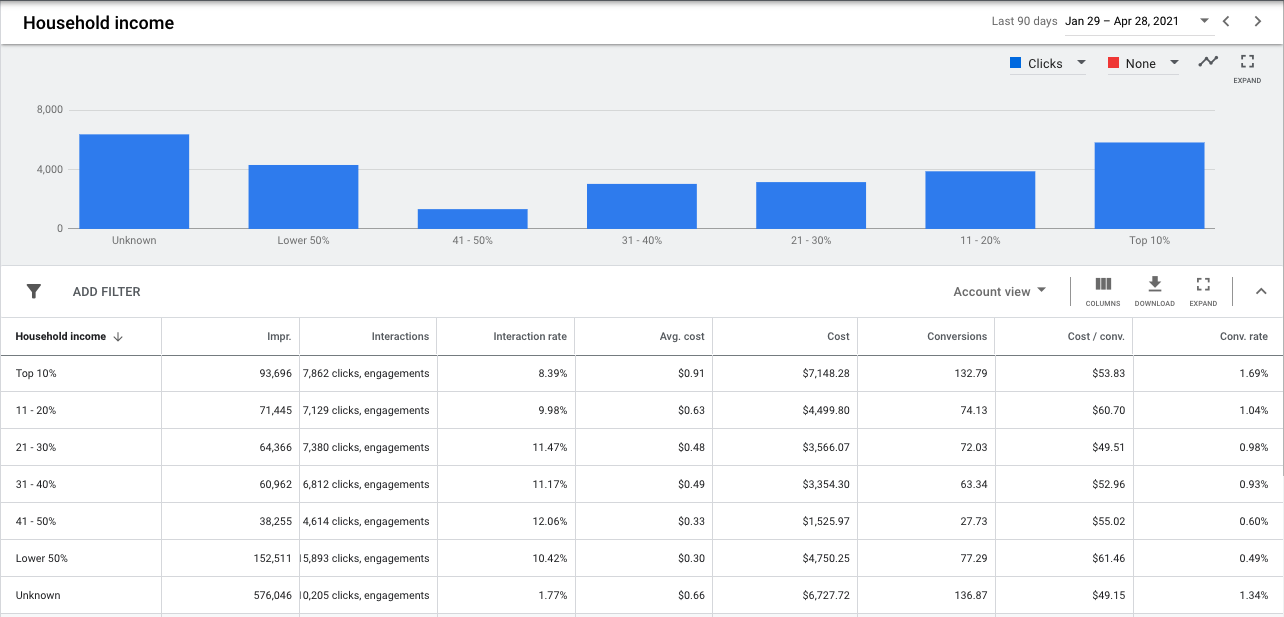This screenshot has height=617, width=1284.
Task: Open the Columns picker
Action: [1103, 291]
